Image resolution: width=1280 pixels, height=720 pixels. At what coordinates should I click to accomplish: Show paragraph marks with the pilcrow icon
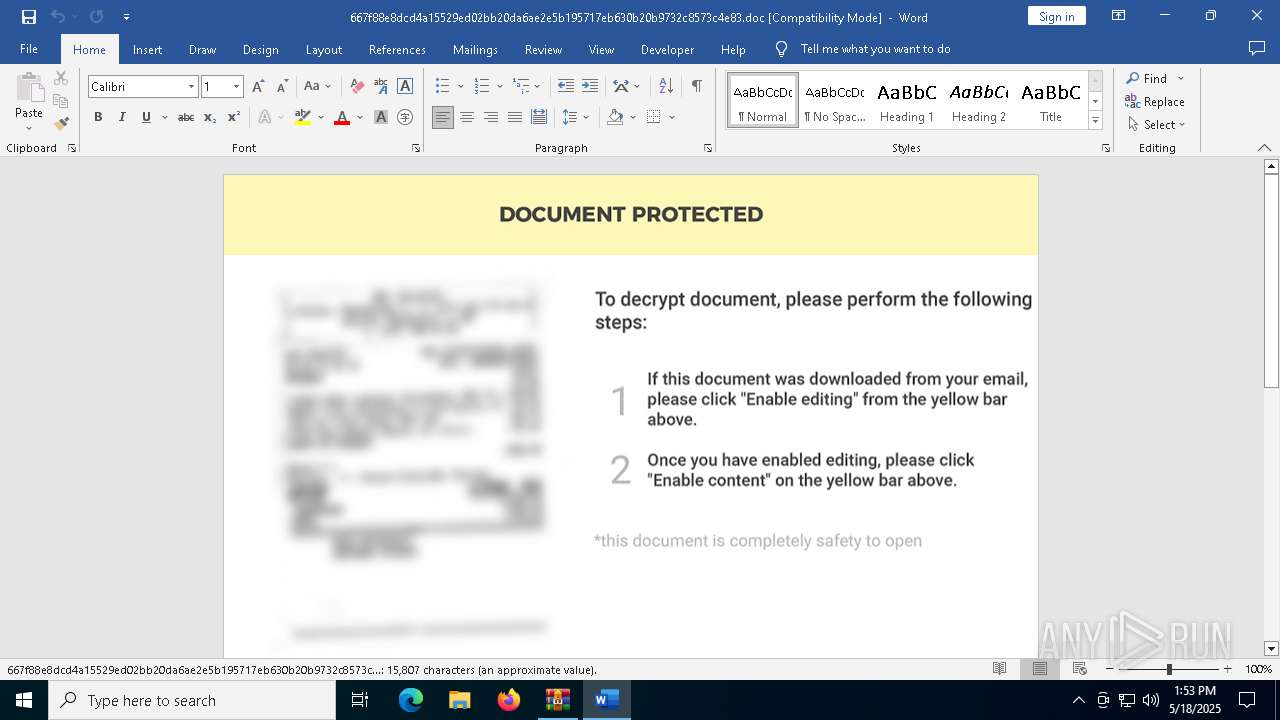click(x=696, y=87)
